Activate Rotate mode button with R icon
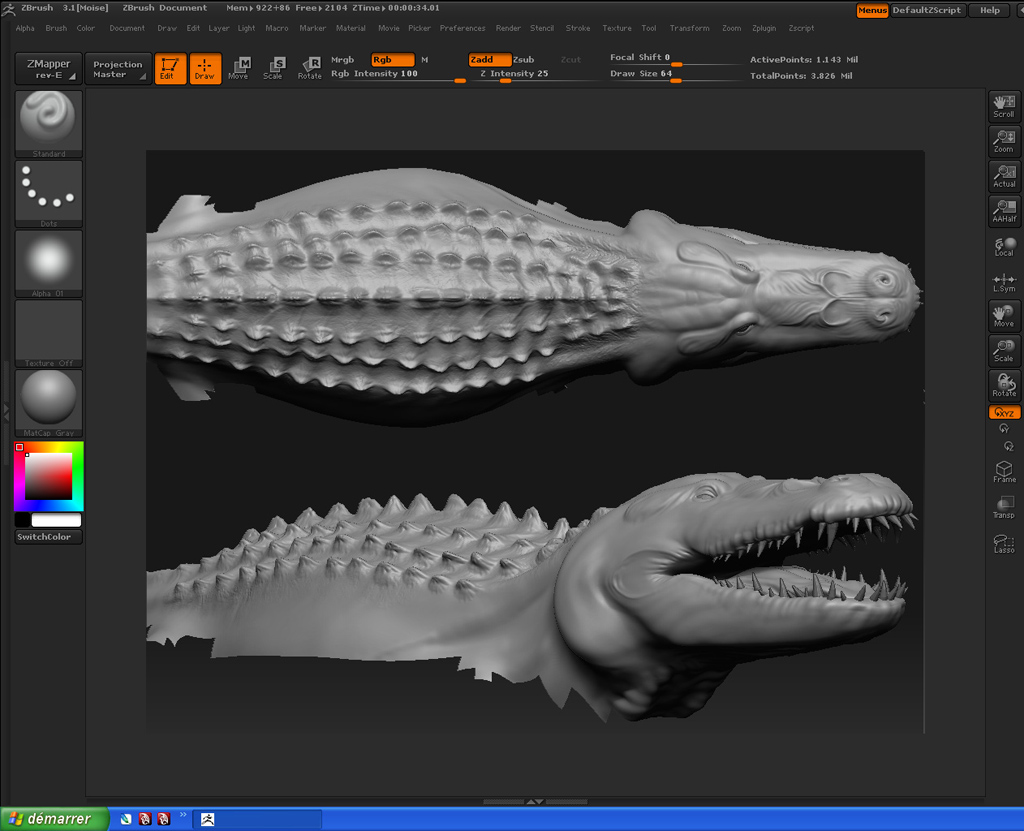This screenshot has height=831, width=1024. (310, 69)
